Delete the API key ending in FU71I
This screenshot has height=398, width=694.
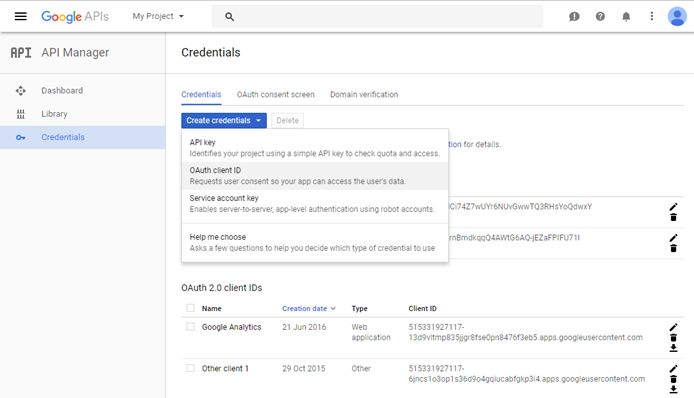[x=673, y=248]
